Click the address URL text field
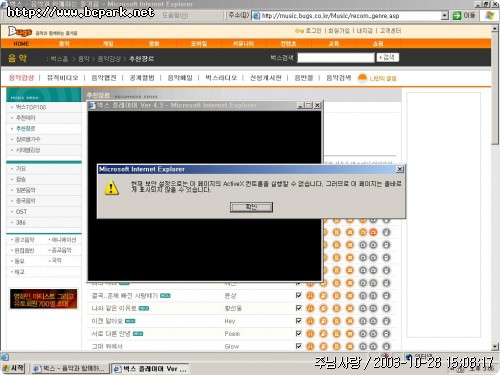The image size is (500, 375). tap(350, 16)
